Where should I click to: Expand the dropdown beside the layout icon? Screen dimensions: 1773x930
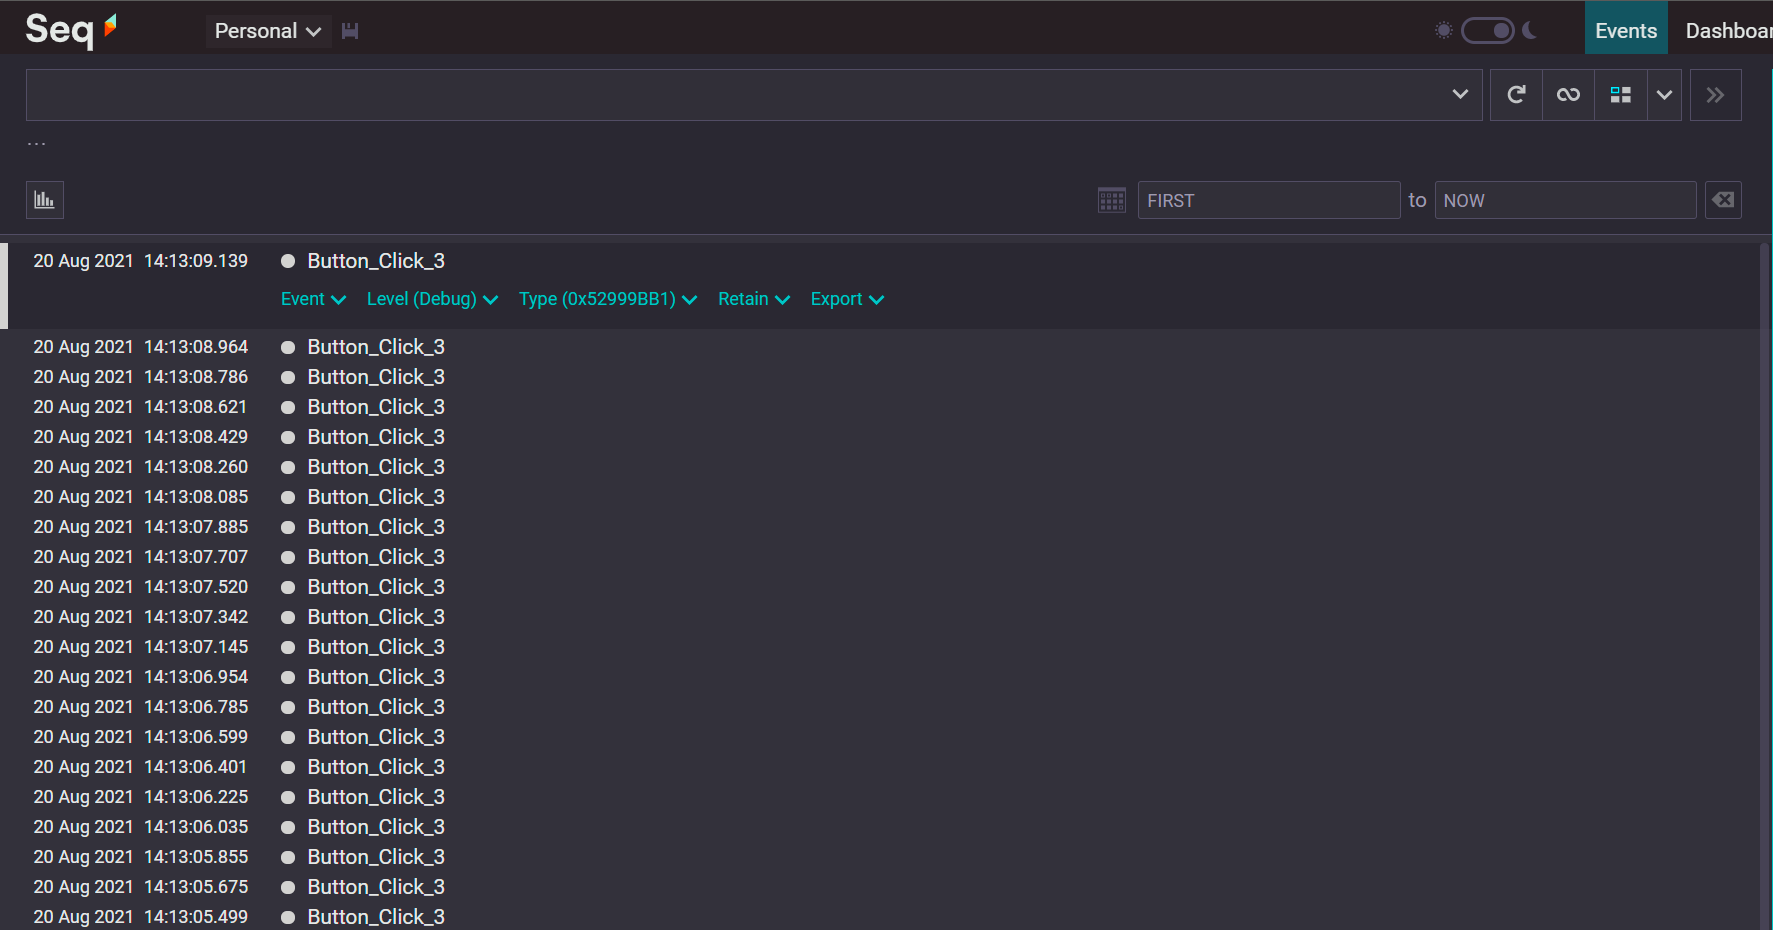click(x=1664, y=95)
